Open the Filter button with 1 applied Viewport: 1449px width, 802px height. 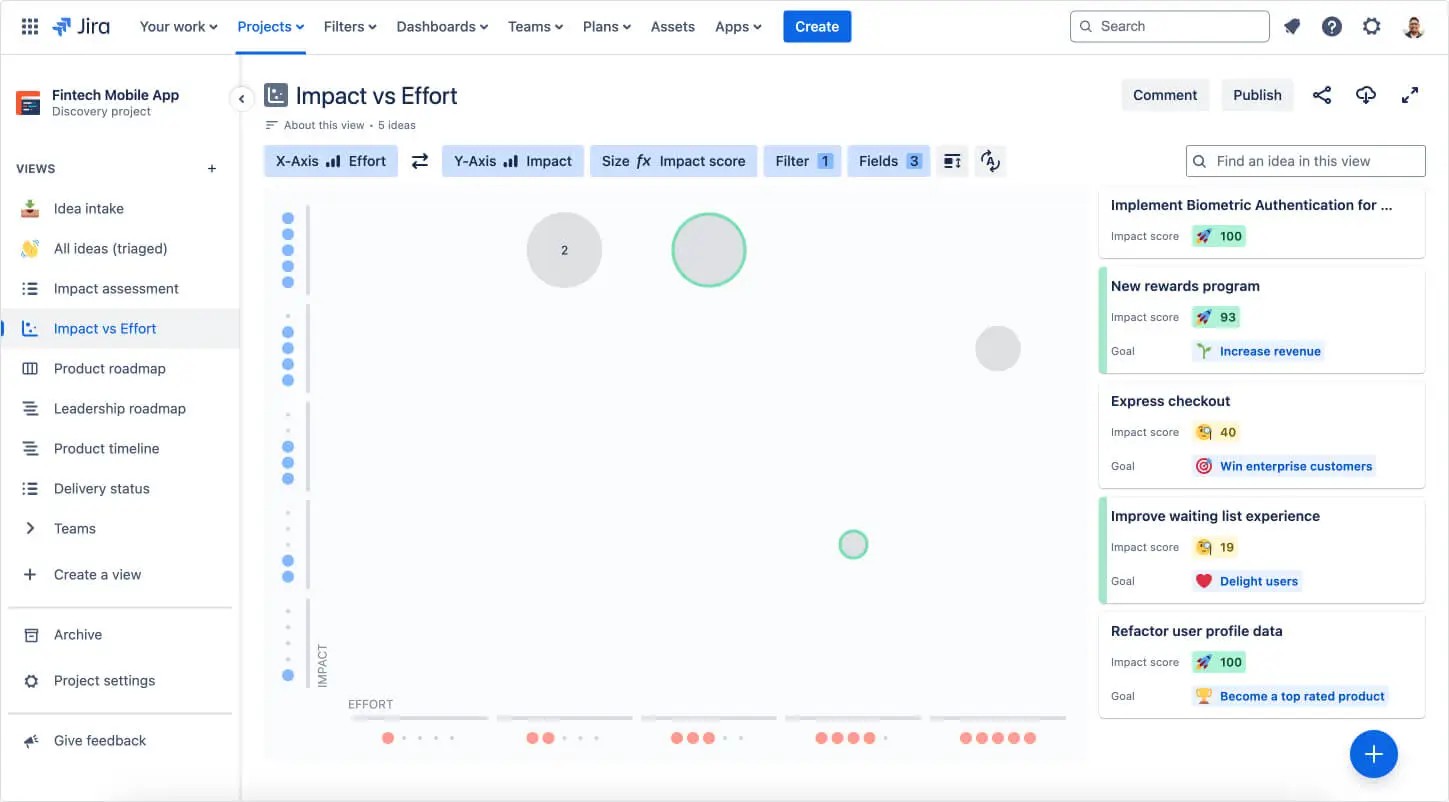803,161
